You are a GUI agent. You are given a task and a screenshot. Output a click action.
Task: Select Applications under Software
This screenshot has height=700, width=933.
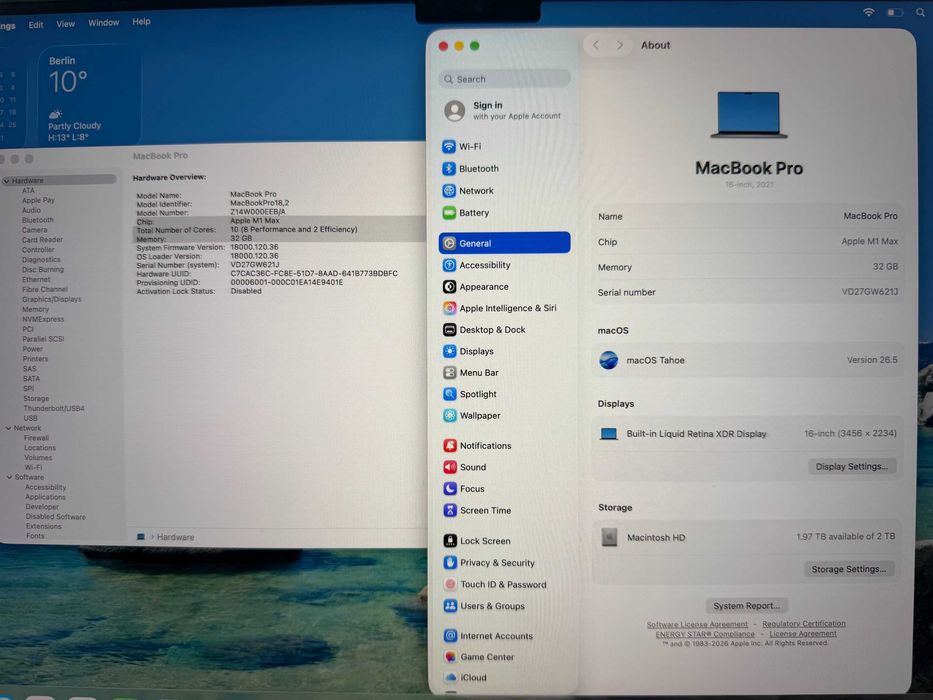[45, 497]
